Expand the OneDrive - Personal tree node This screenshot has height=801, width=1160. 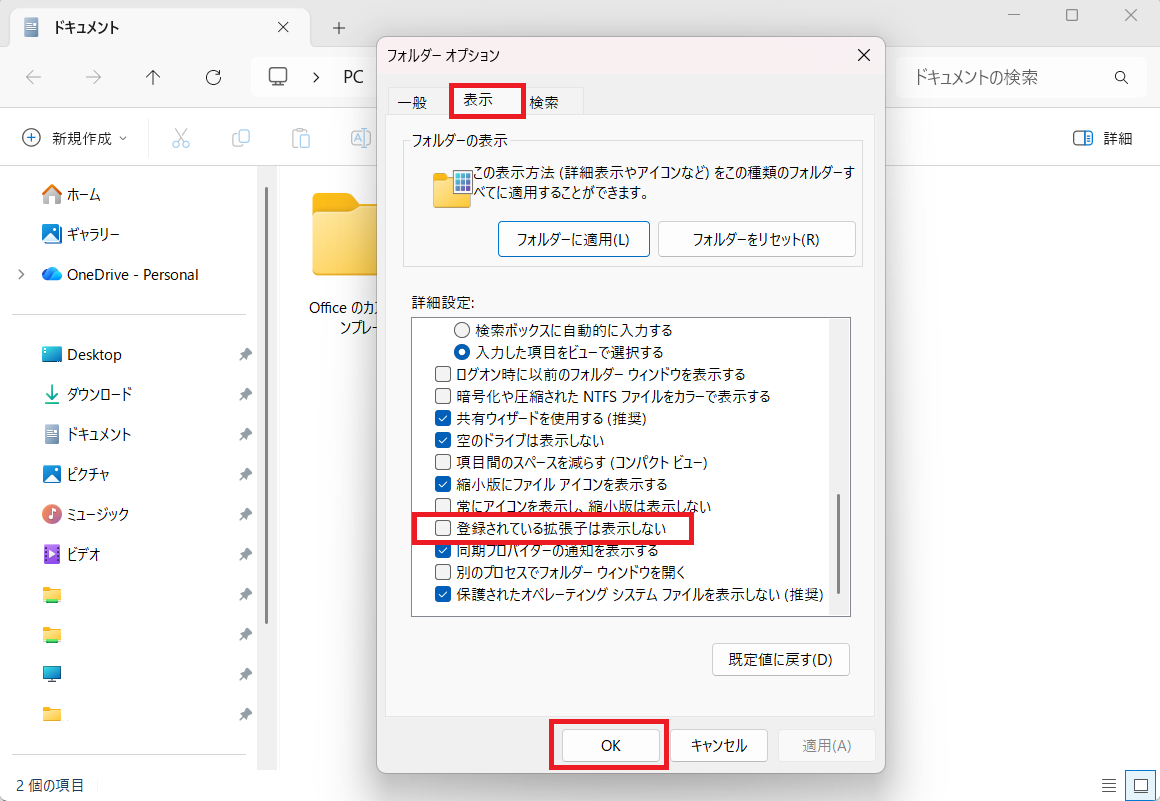[x=21, y=274]
